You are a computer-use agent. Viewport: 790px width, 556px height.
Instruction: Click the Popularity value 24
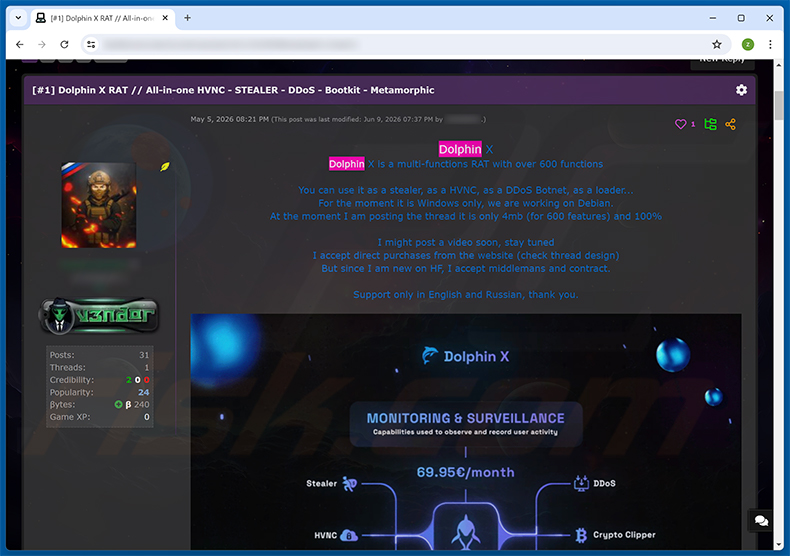[144, 392]
